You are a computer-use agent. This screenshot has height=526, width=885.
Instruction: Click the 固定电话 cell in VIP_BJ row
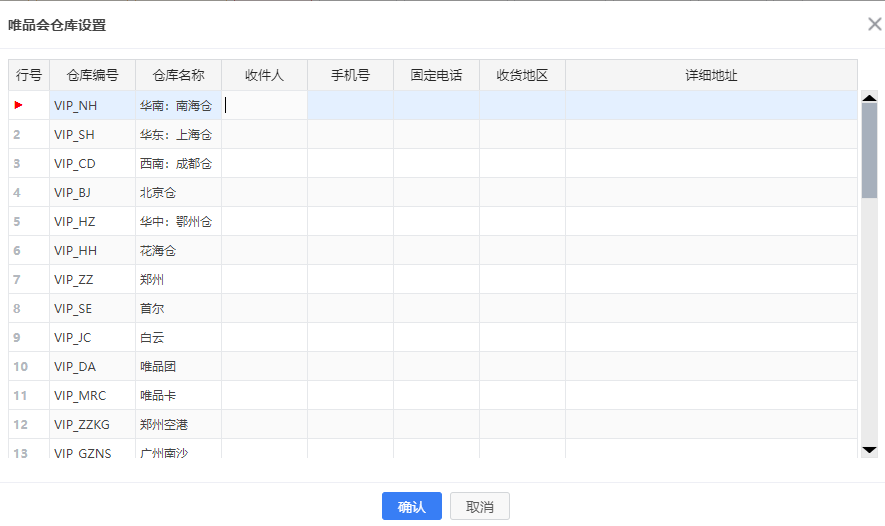click(x=436, y=192)
